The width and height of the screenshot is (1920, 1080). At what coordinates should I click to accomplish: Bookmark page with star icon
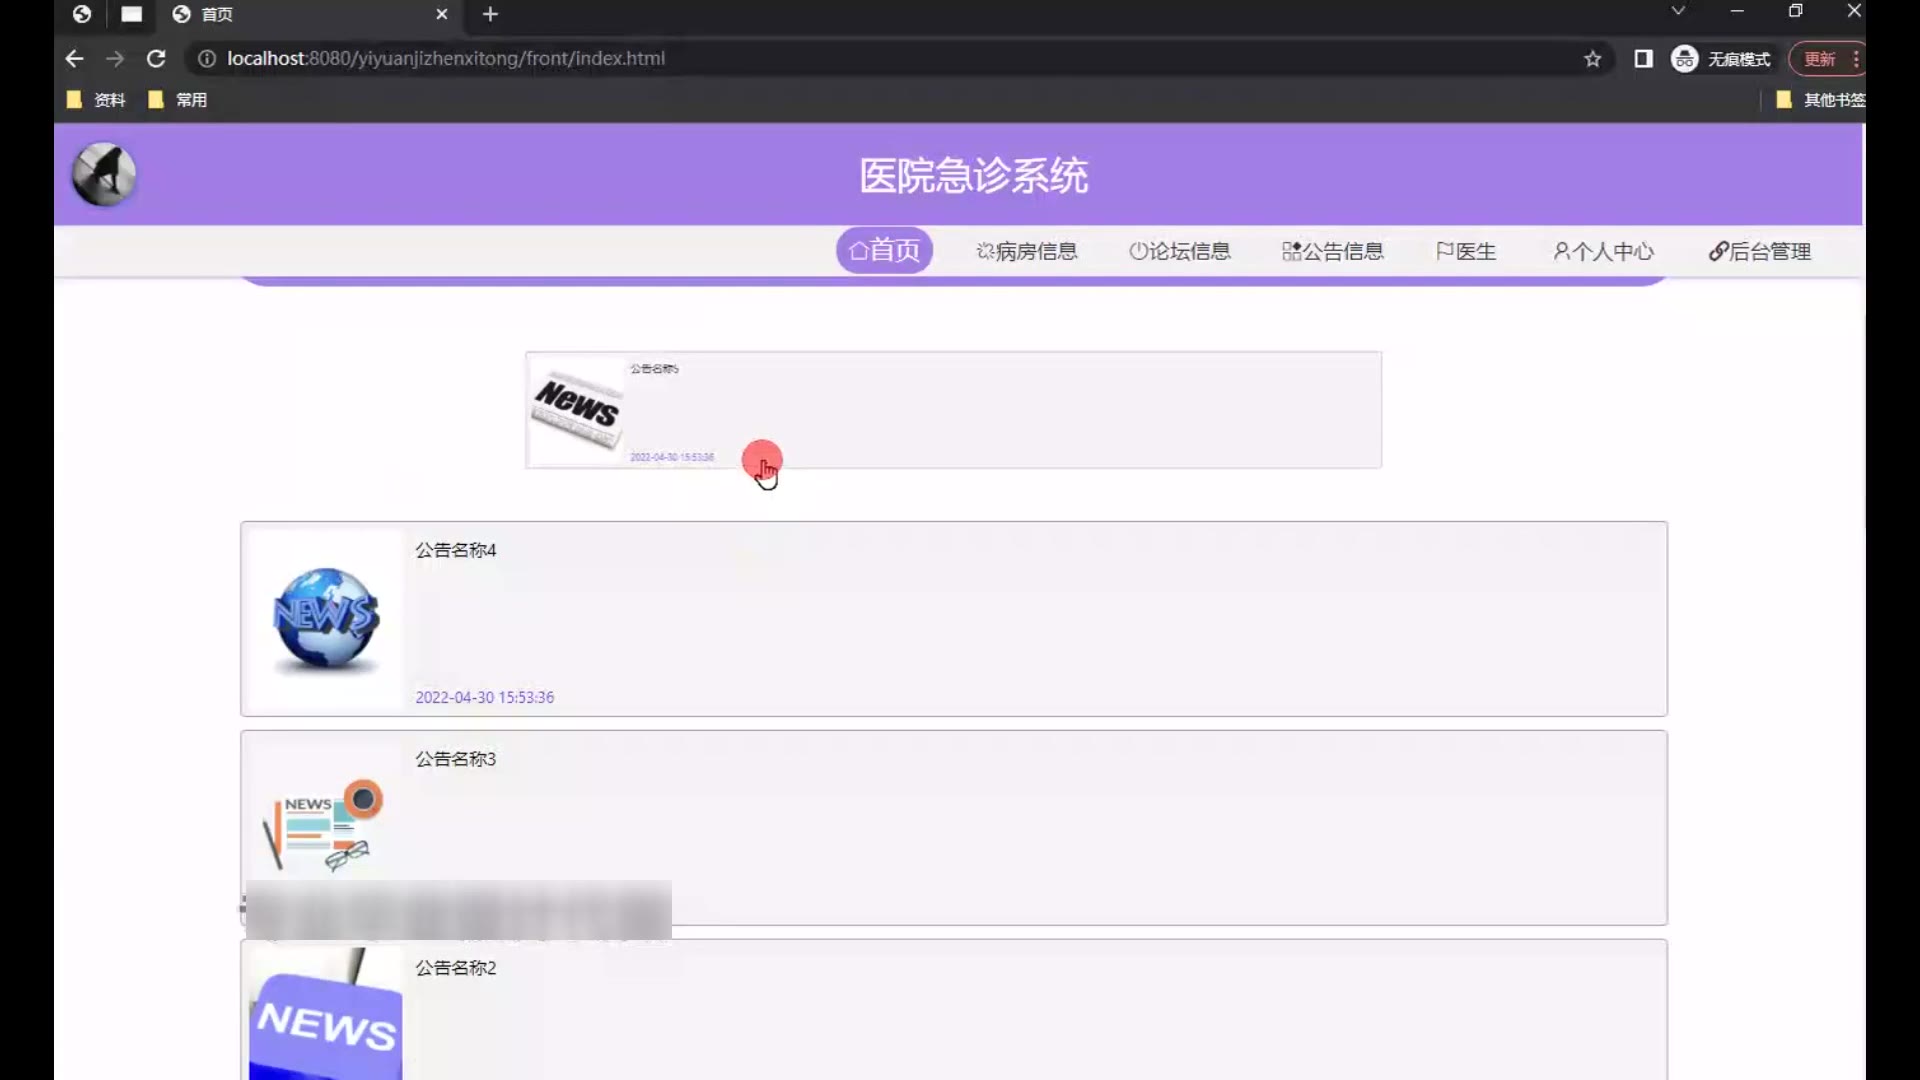pos(1592,59)
